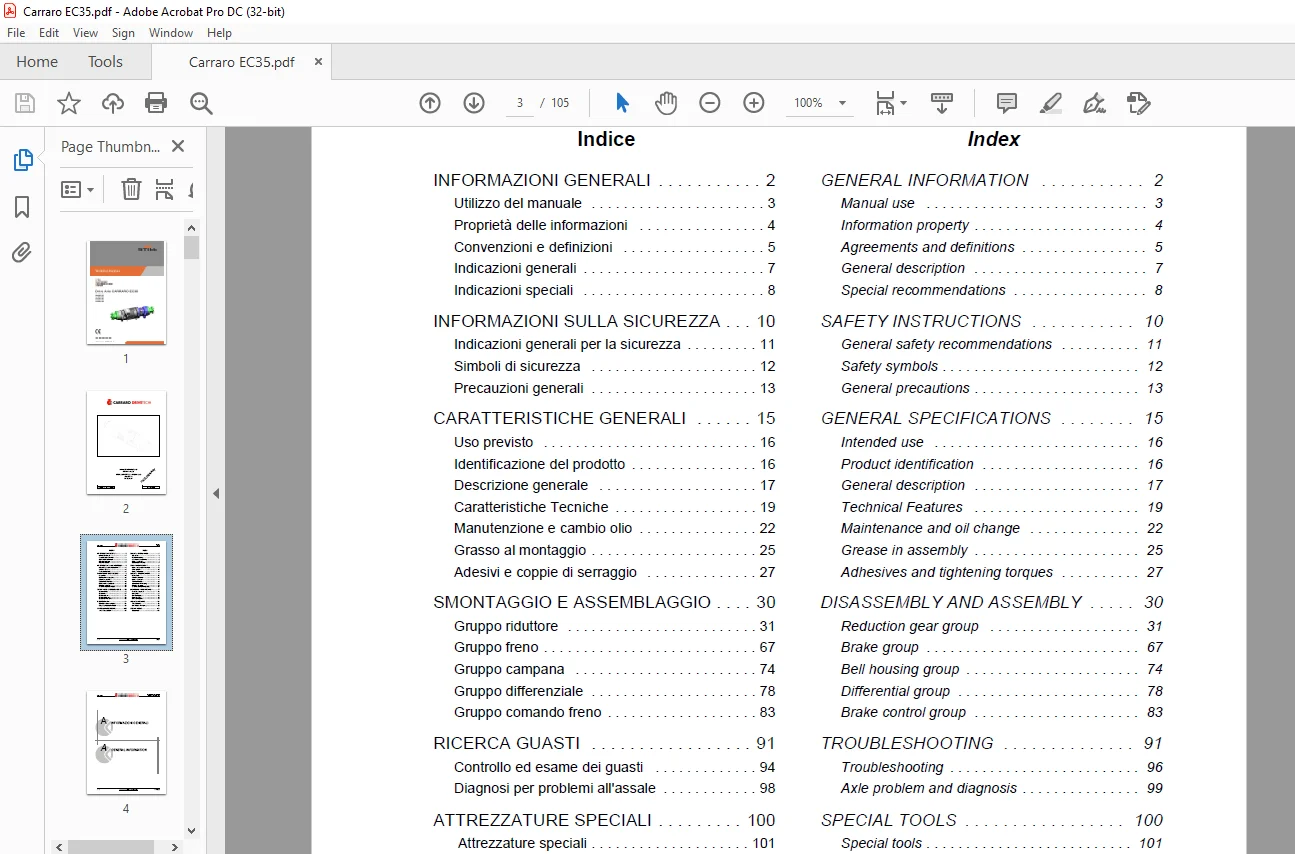Select the arrow selection tool

click(x=623, y=103)
